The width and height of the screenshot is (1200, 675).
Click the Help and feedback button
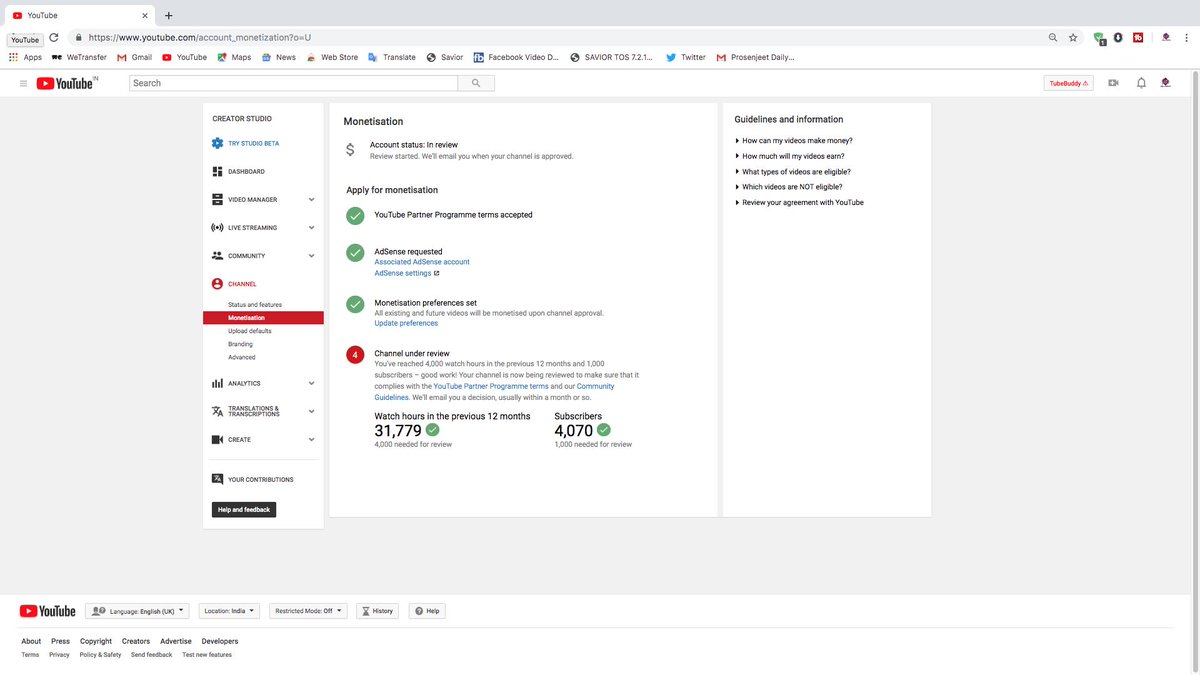[x=244, y=510]
